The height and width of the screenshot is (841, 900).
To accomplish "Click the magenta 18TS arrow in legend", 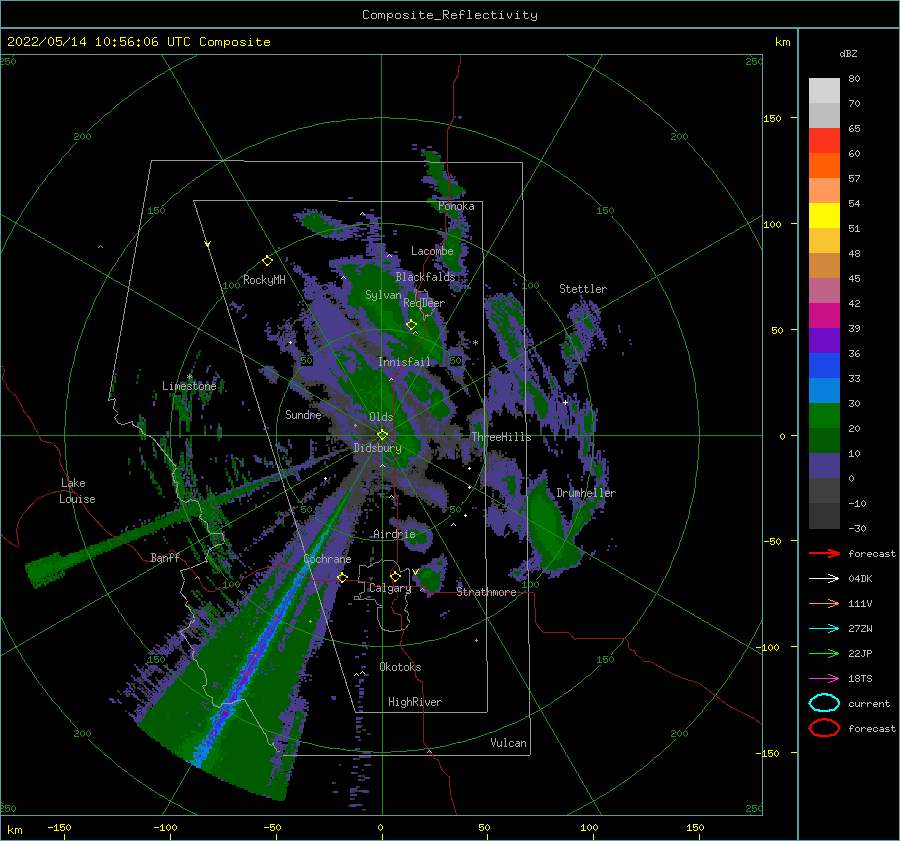I will point(824,679).
